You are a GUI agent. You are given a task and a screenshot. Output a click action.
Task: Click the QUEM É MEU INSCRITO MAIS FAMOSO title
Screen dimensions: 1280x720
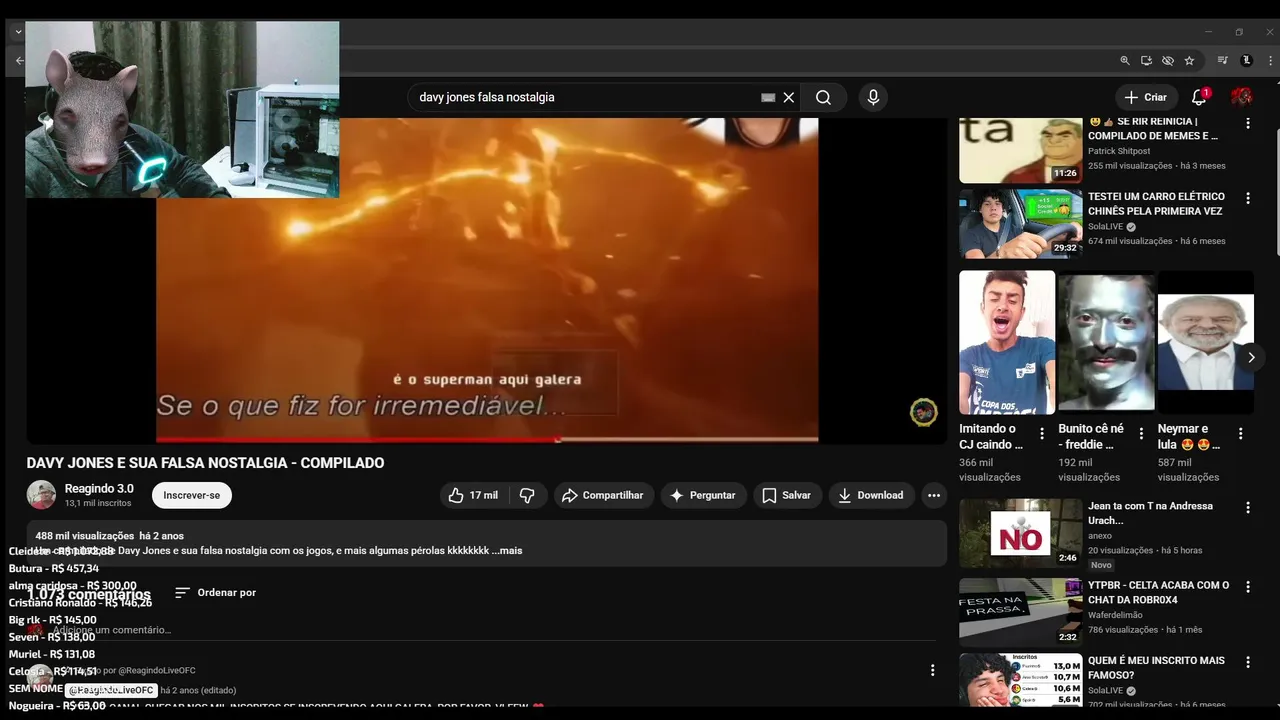click(x=1156, y=667)
